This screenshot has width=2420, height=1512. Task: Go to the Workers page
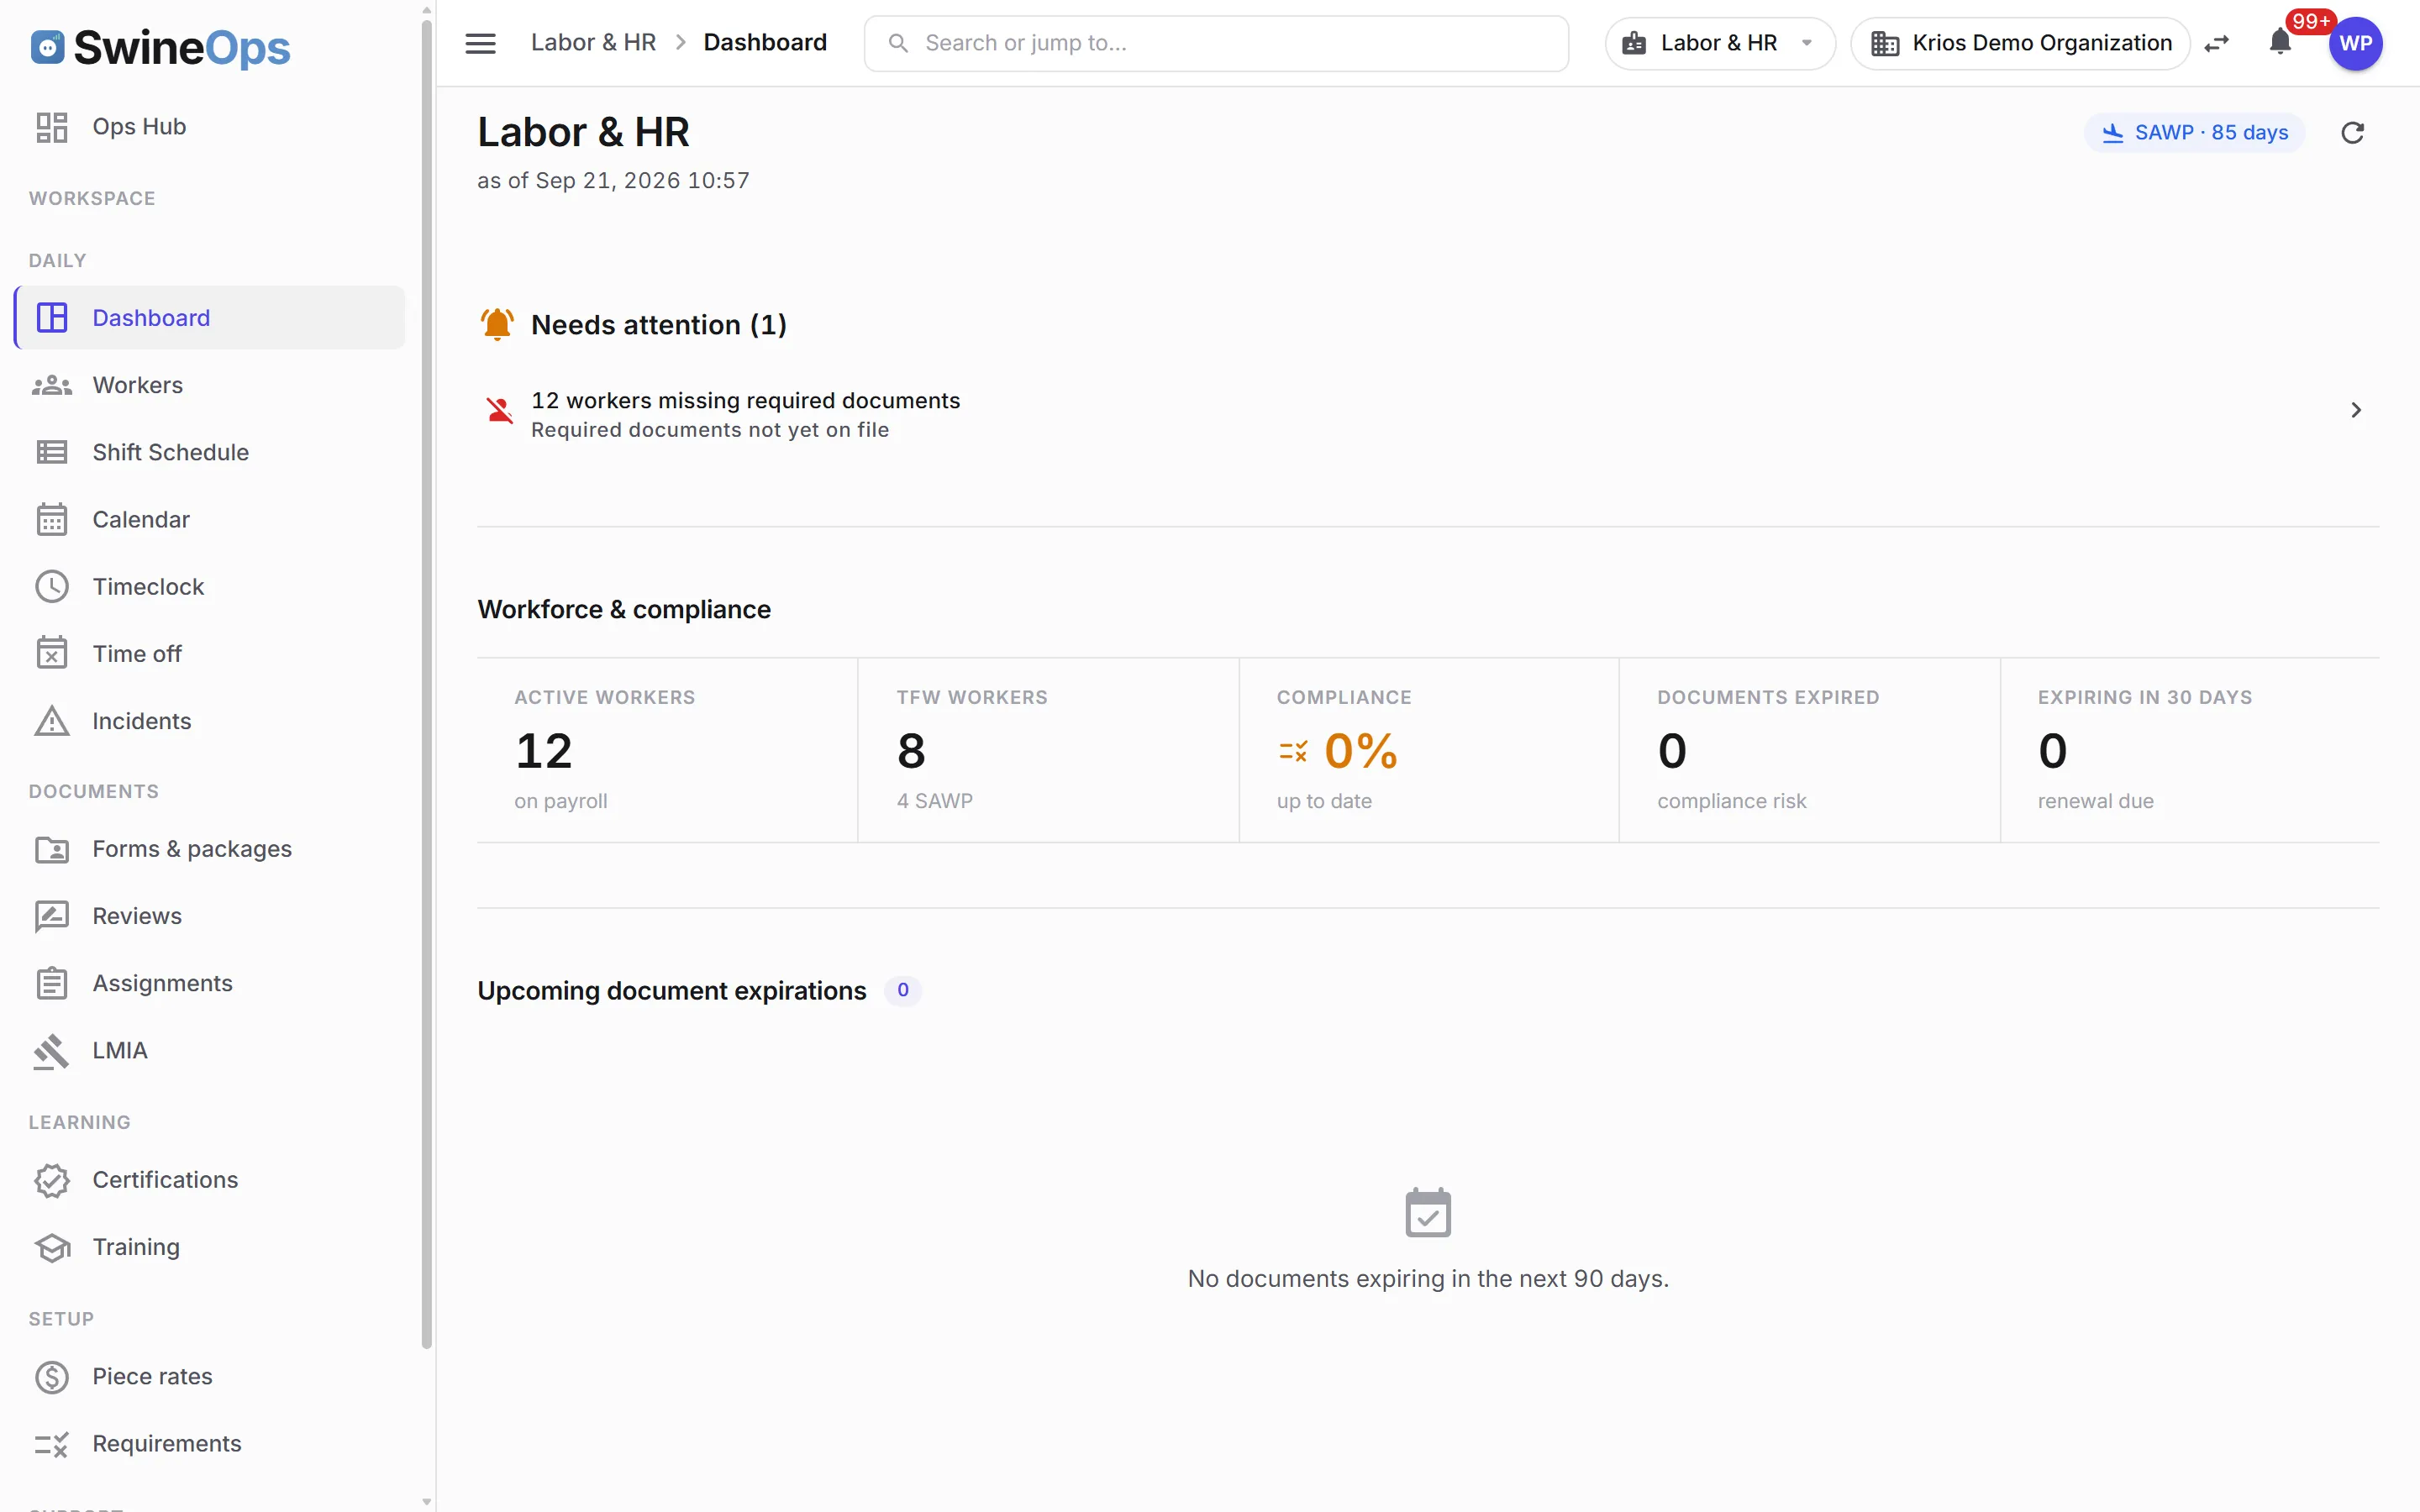(210, 385)
